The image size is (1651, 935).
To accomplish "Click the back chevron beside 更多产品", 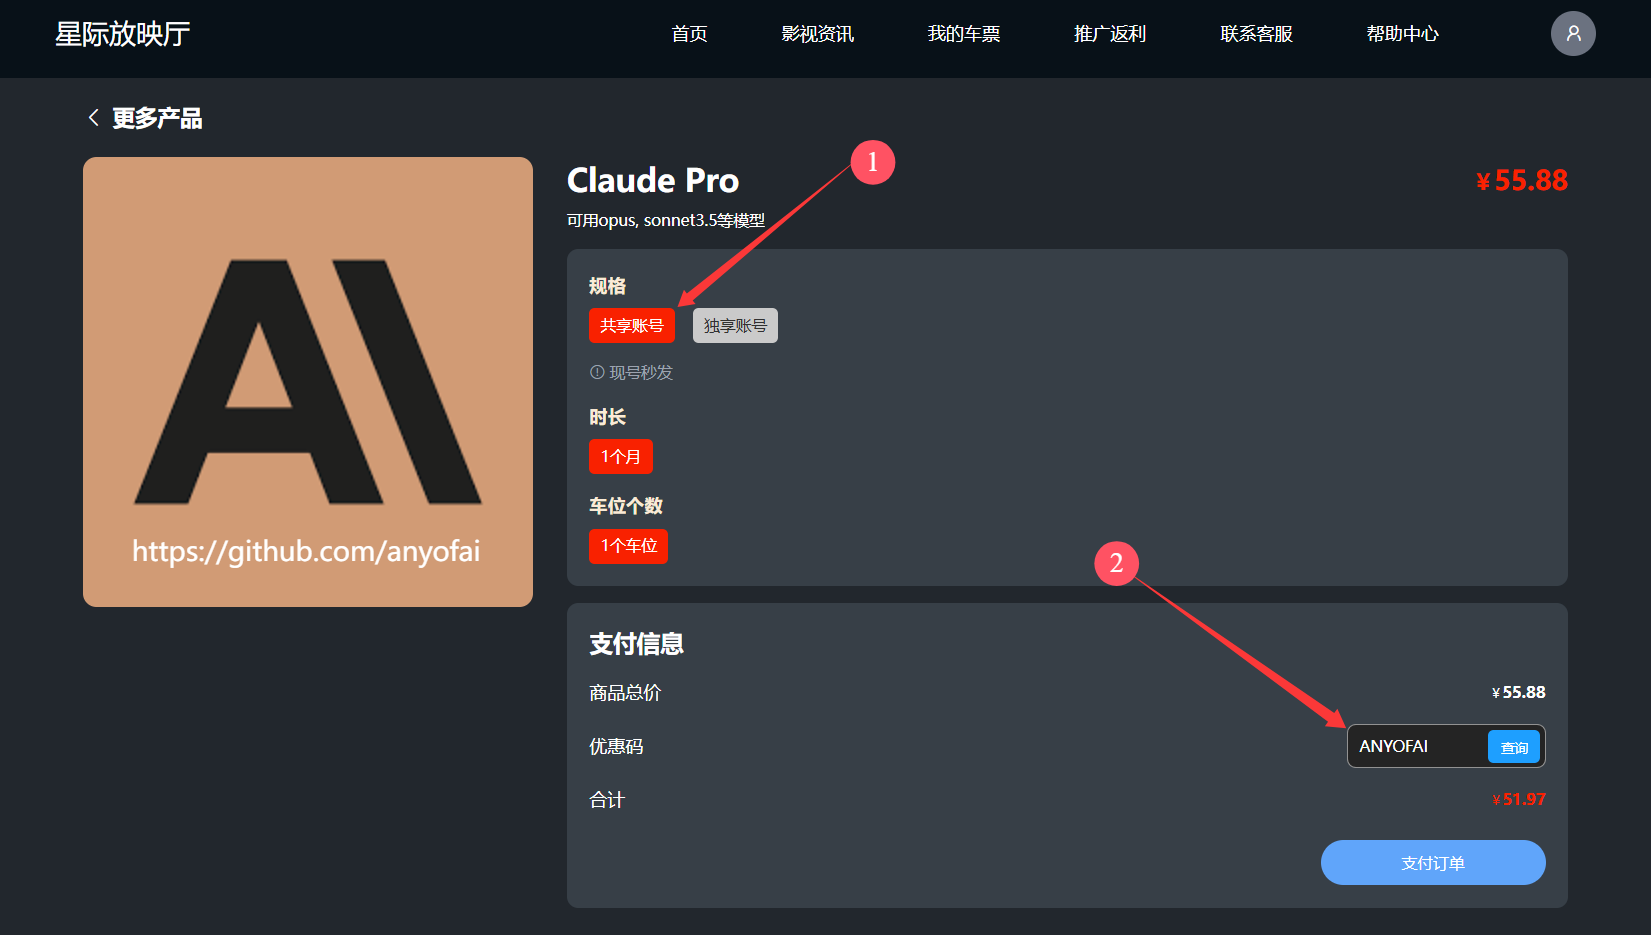I will [x=94, y=118].
